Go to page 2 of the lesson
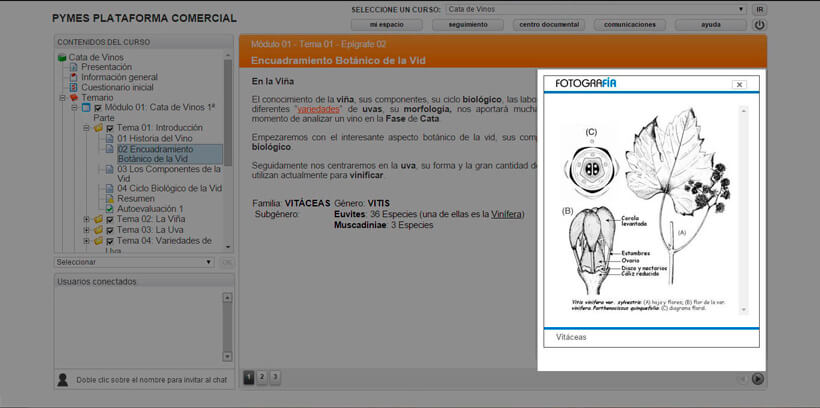This screenshot has height=408, width=820. click(262, 377)
